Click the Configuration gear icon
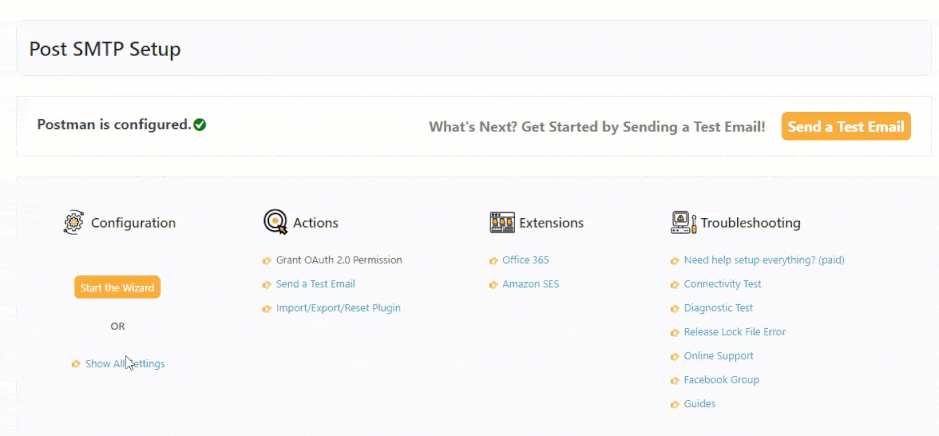Image resolution: width=939 pixels, height=436 pixels. tap(74, 222)
